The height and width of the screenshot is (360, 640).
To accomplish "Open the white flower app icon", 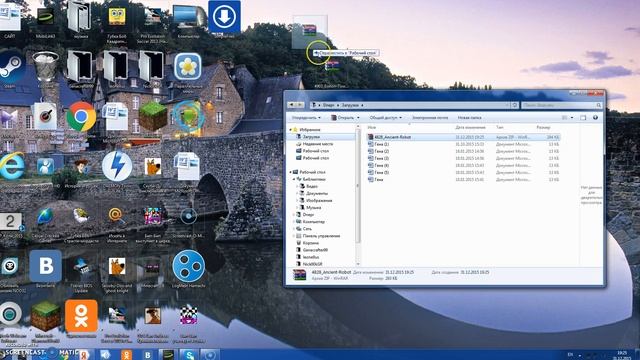I will tap(188, 67).
